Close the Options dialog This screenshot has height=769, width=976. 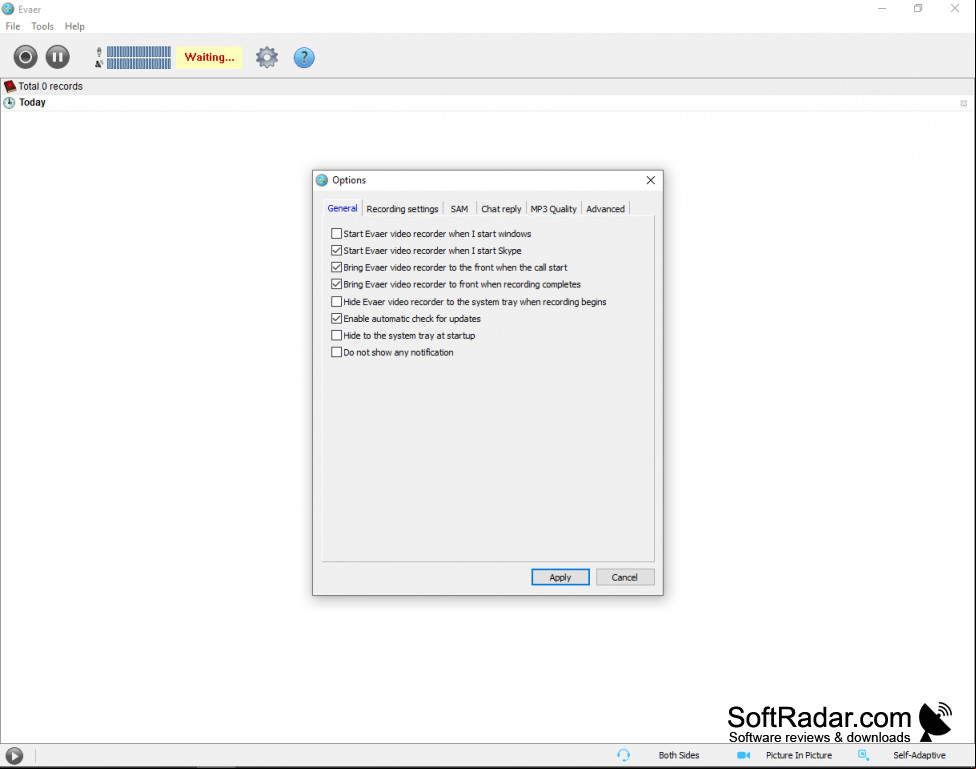coord(650,180)
